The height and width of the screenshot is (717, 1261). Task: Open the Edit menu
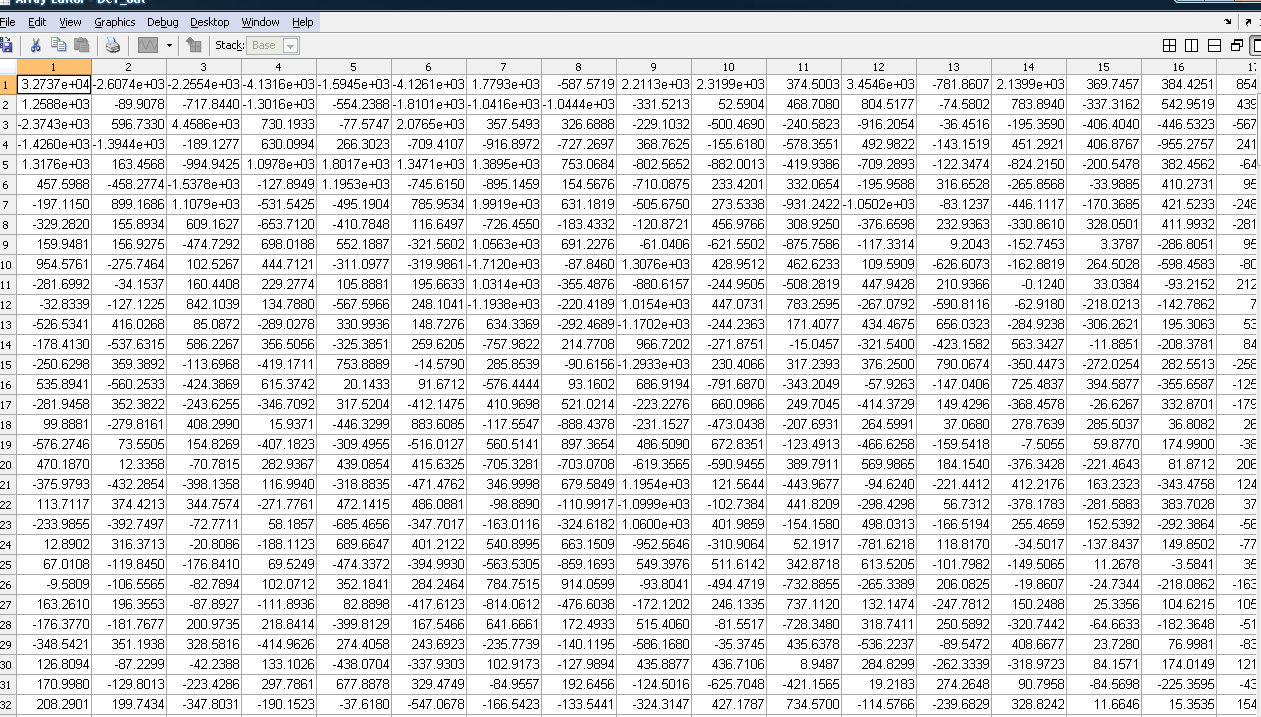(x=37, y=21)
